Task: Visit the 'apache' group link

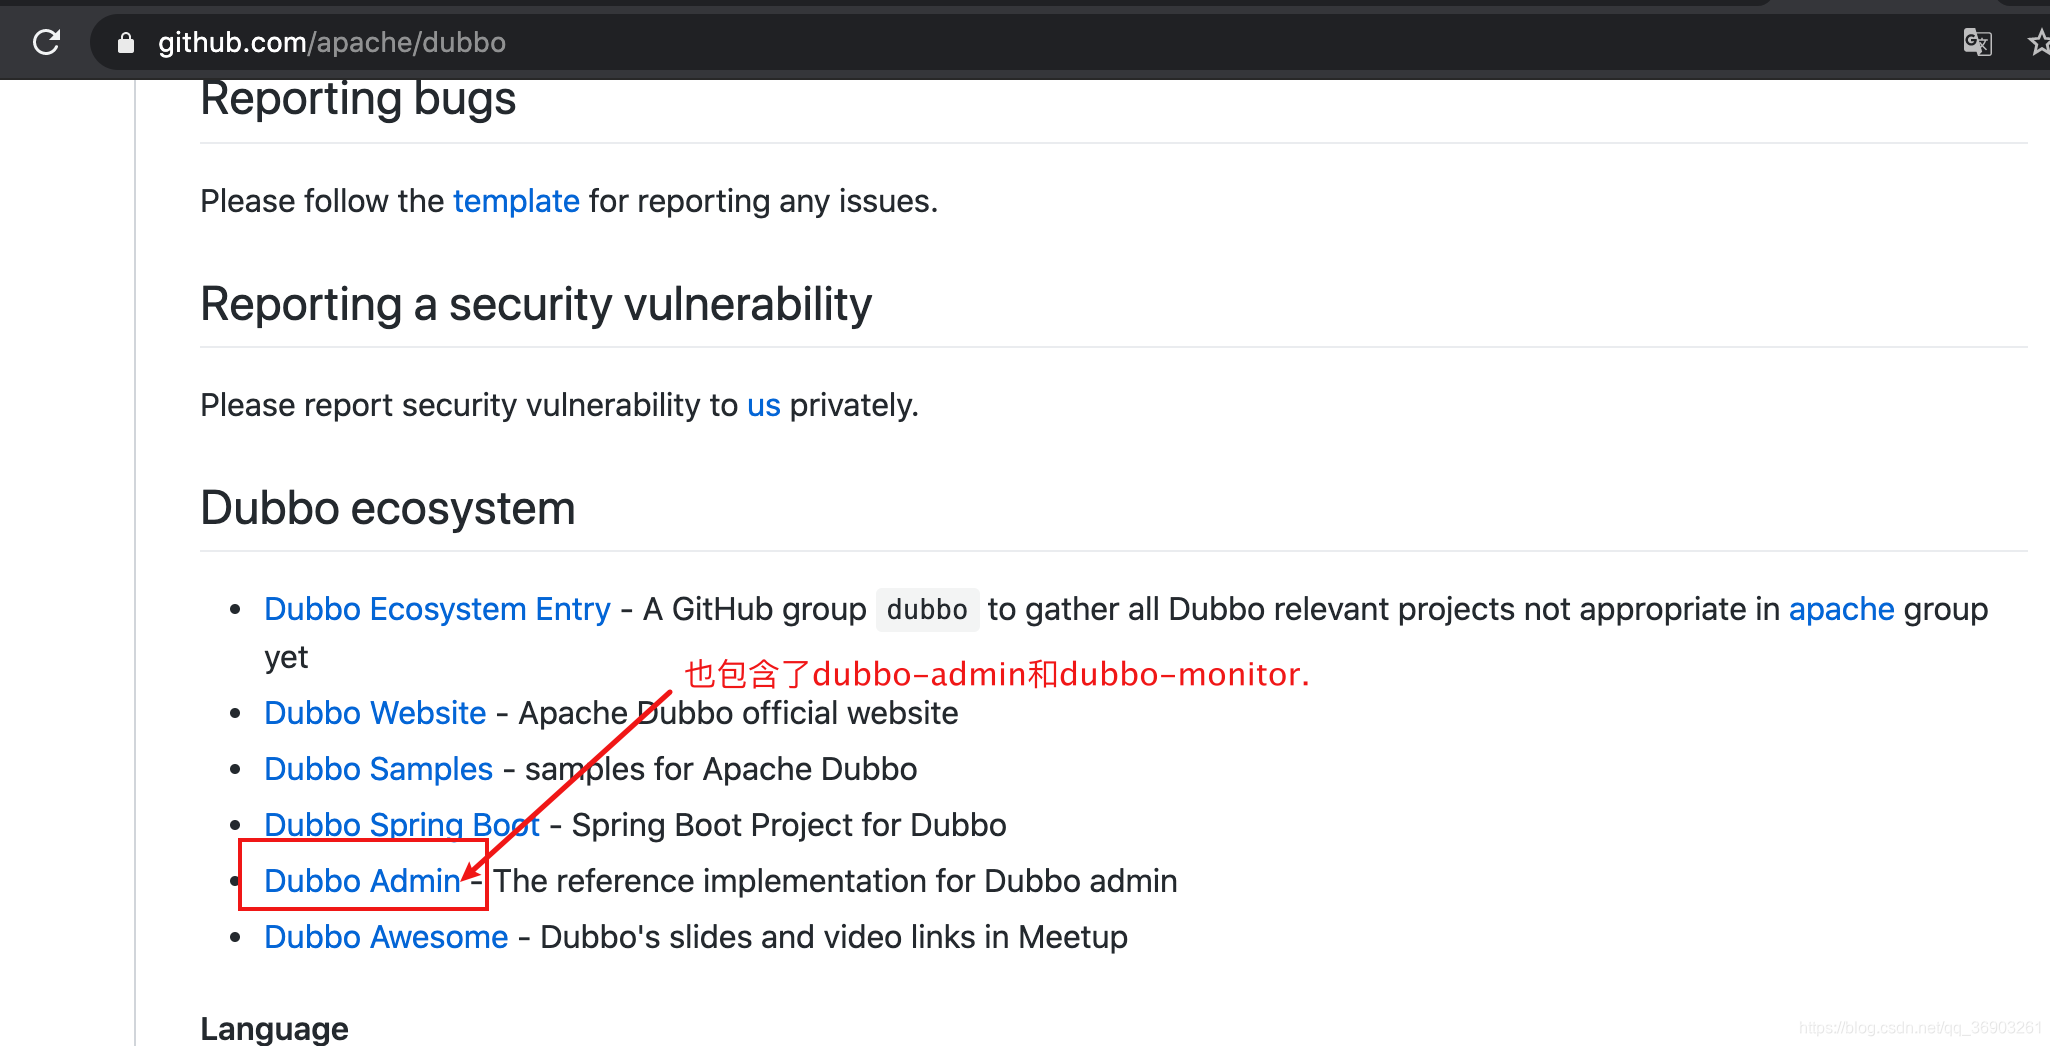Action: [x=1841, y=609]
